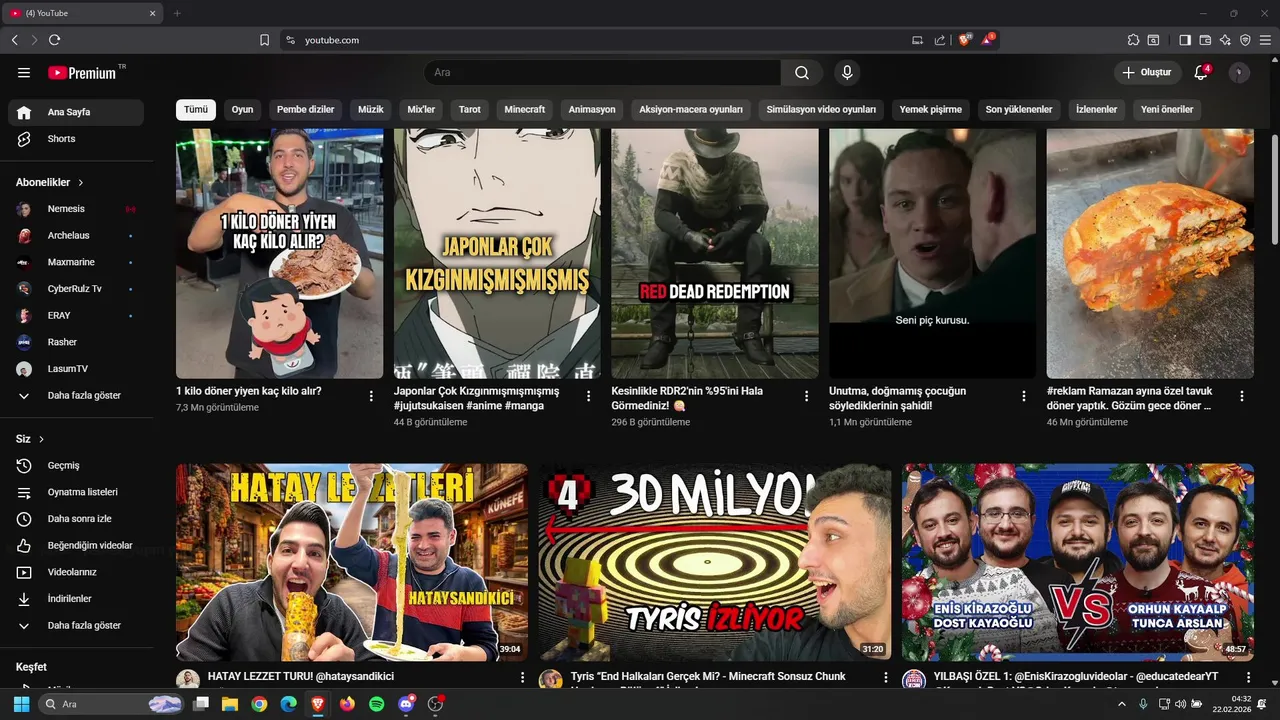Open Brave Leo AI sparkle icon
Image resolution: width=1280 pixels, height=720 pixels.
pyautogui.click(x=1225, y=40)
